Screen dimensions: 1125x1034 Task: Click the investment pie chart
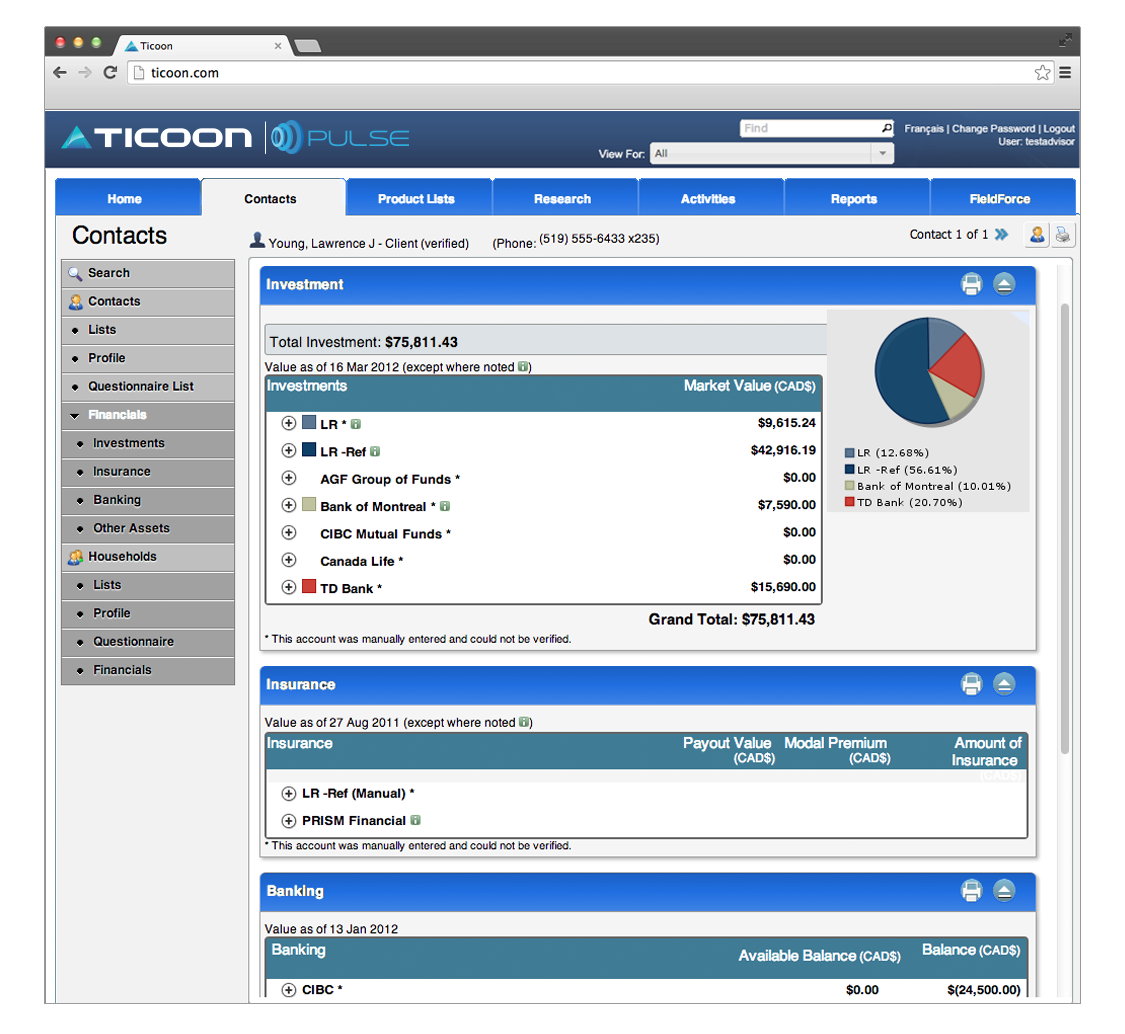pos(928,371)
